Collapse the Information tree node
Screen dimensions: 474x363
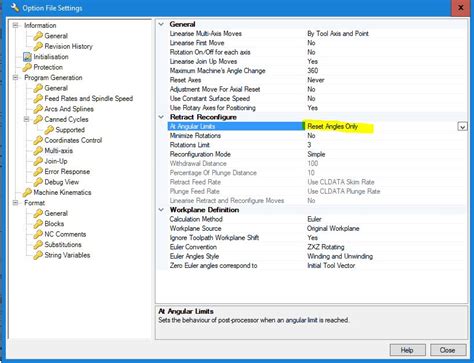coord(15,25)
